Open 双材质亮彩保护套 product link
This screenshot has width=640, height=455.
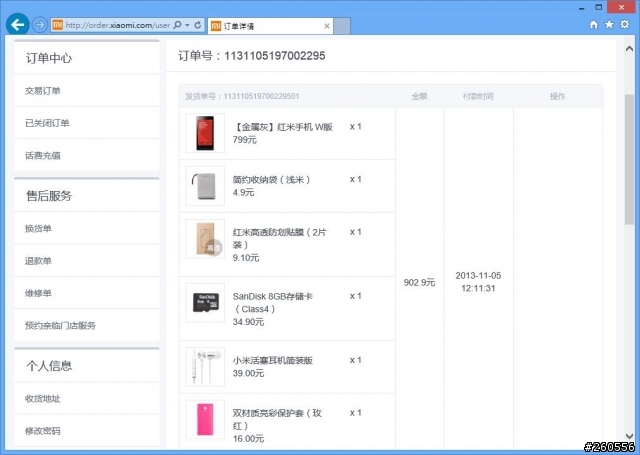[x=277, y=419]
